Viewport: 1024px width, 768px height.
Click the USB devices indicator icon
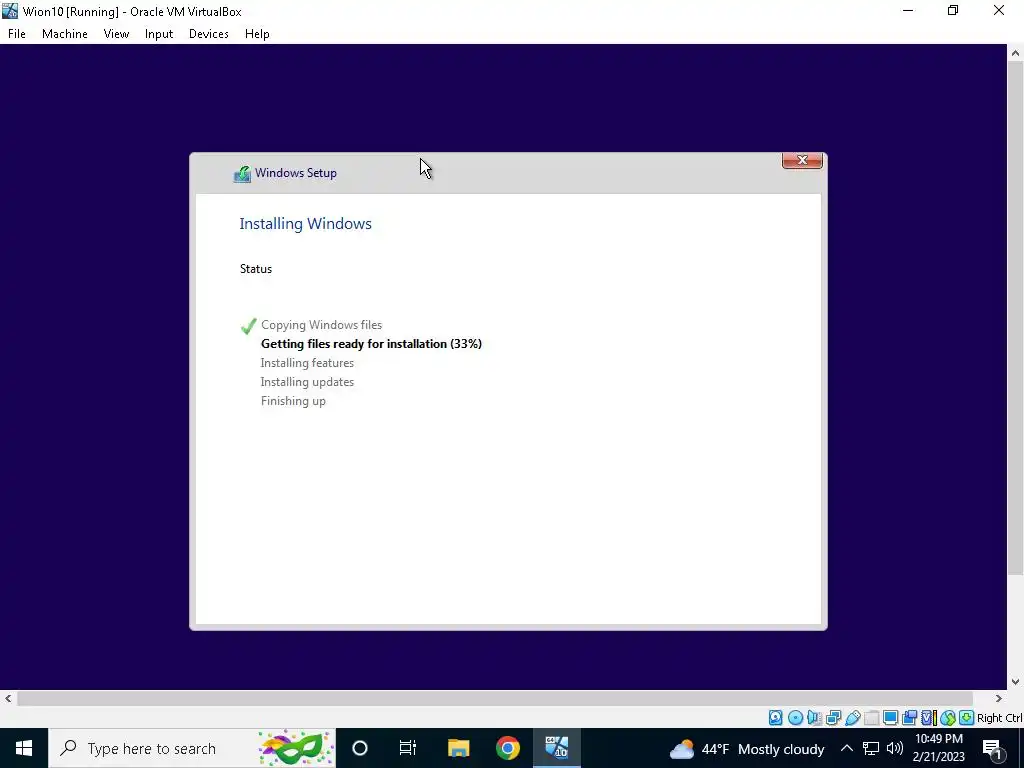(x=852, y=718)
